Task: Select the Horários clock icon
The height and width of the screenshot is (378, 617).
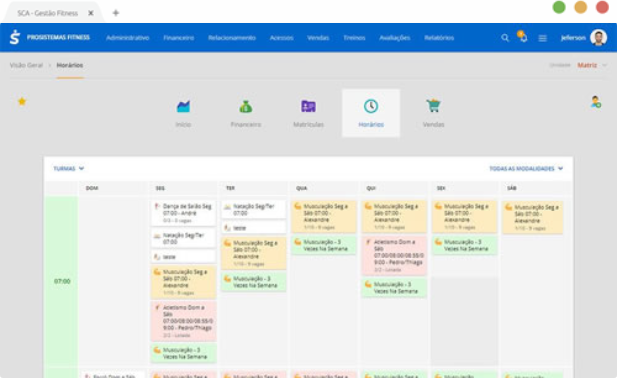Action: click(371, 106)
